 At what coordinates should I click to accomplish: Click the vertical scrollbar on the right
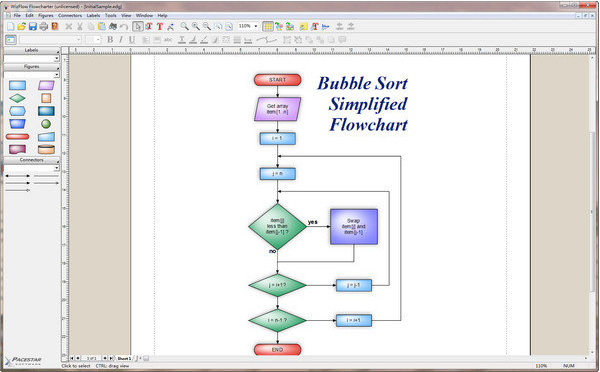coord(592,207)
